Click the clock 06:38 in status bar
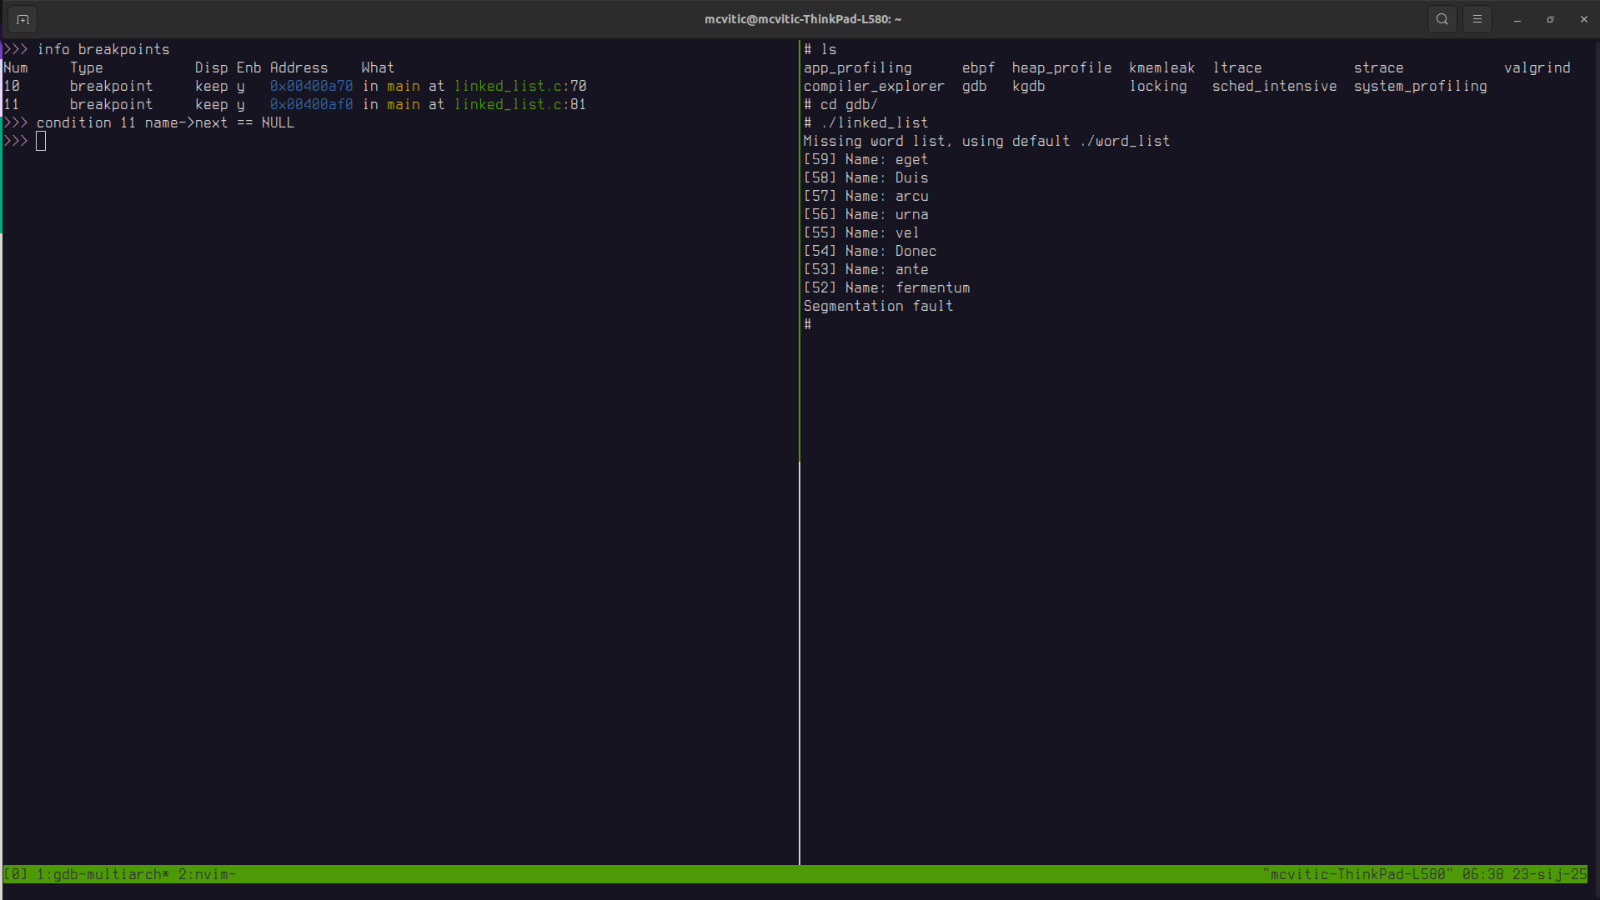The image size is (1600, 900). pos(1483,874)
